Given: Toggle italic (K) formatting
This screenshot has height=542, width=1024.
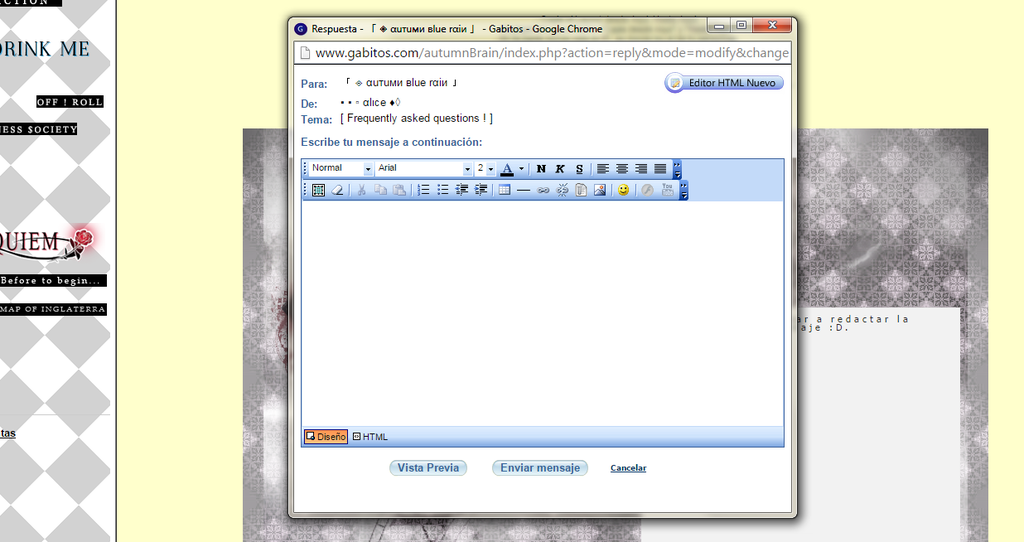Looking at the screenshot, I should (x=560, y=169).
